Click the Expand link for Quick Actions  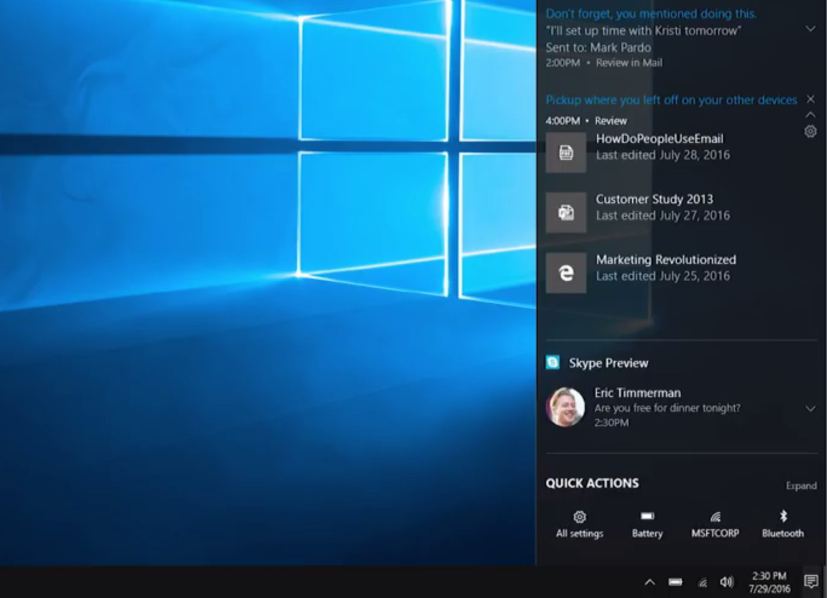click(x=800, y=486)
